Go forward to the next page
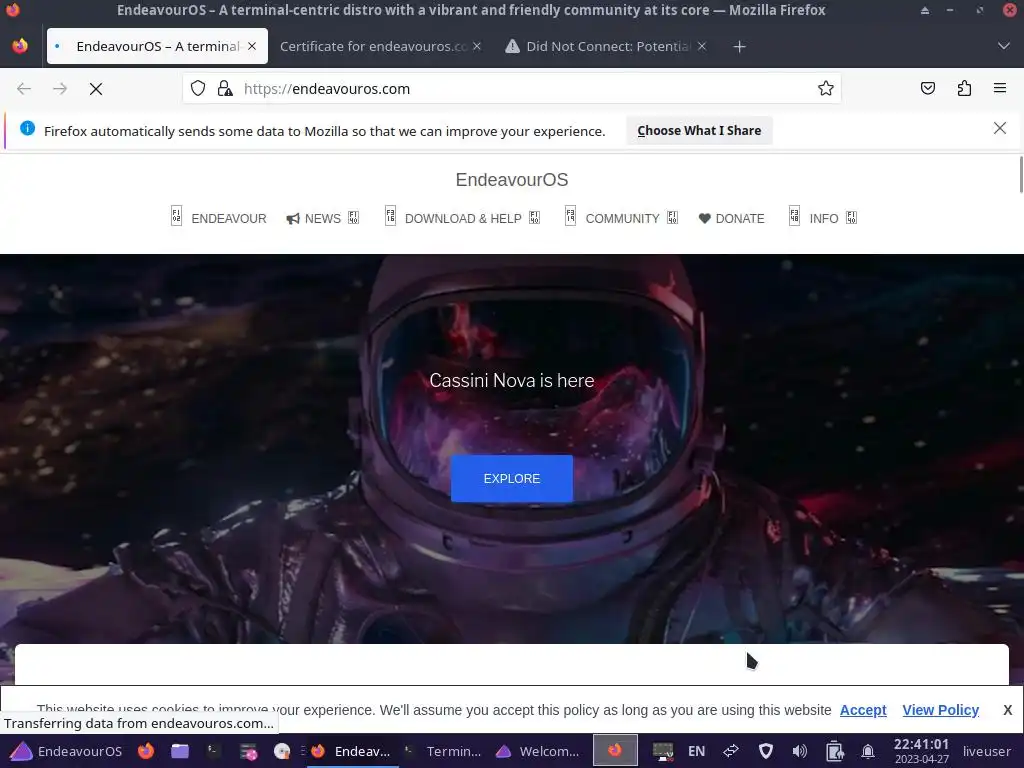1024x768 pixels. coord(60,89)
